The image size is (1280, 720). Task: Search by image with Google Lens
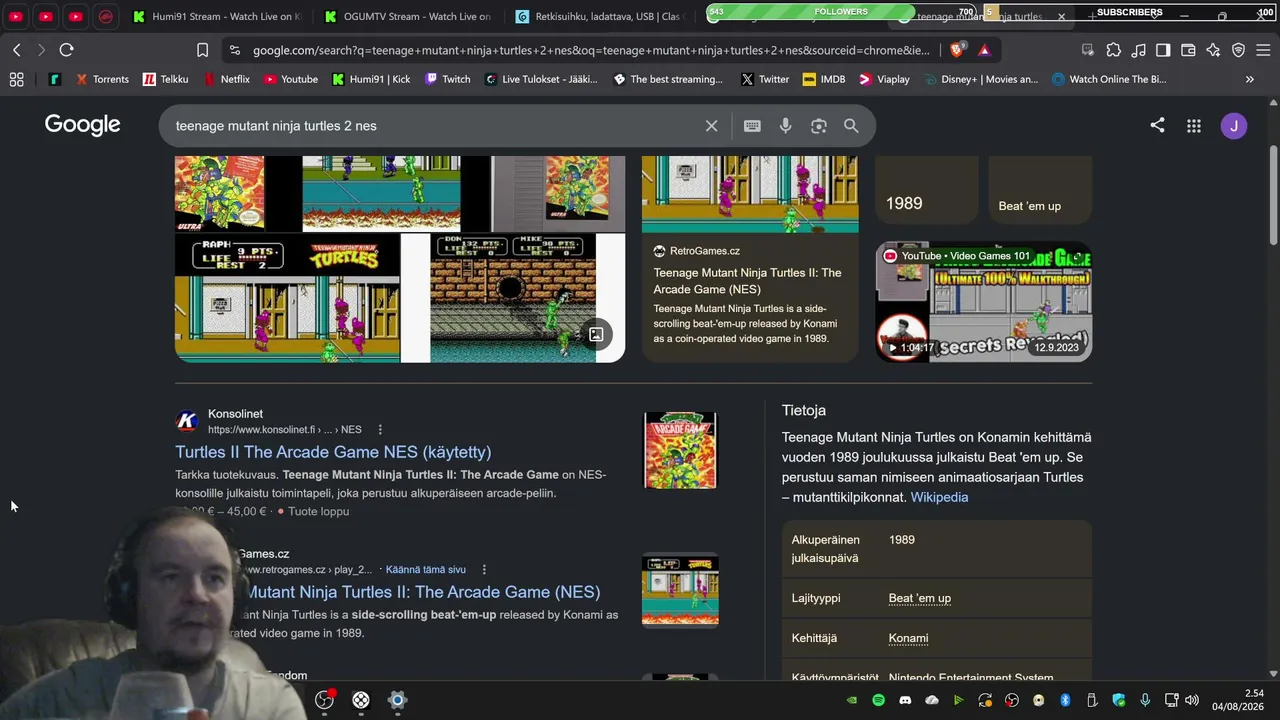(819, 126)
